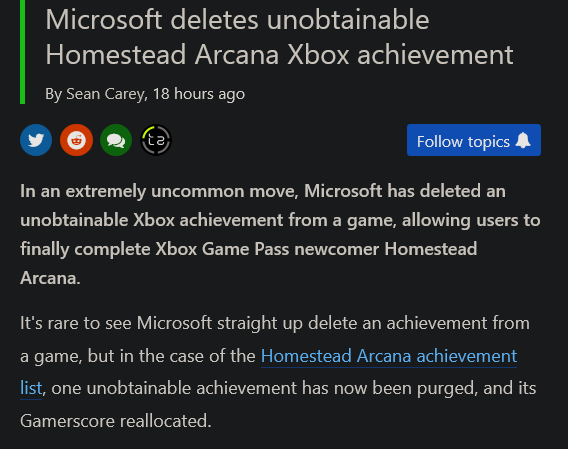
Task: Click the bell icon in Follow topics
Action: 523,140
